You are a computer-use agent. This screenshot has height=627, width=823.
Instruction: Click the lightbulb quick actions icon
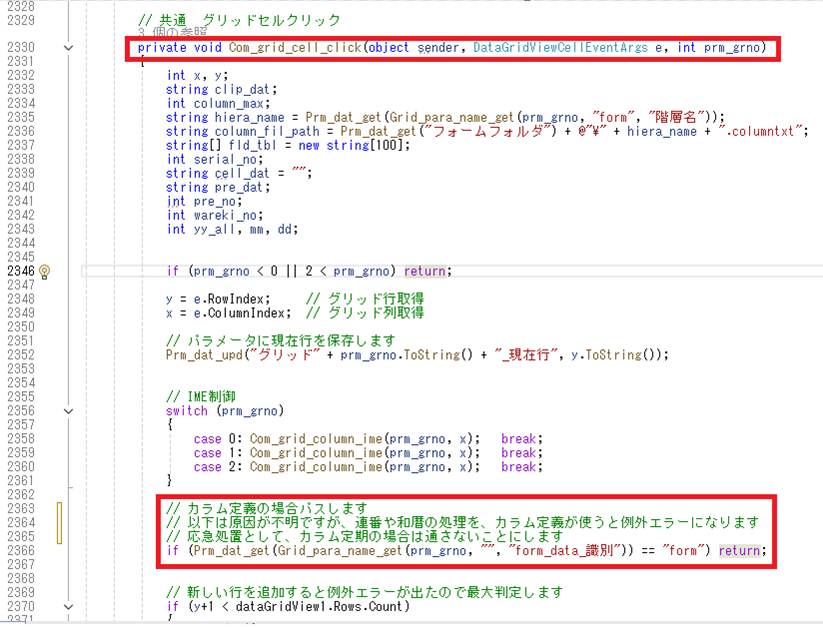click(x=45, y=271)
